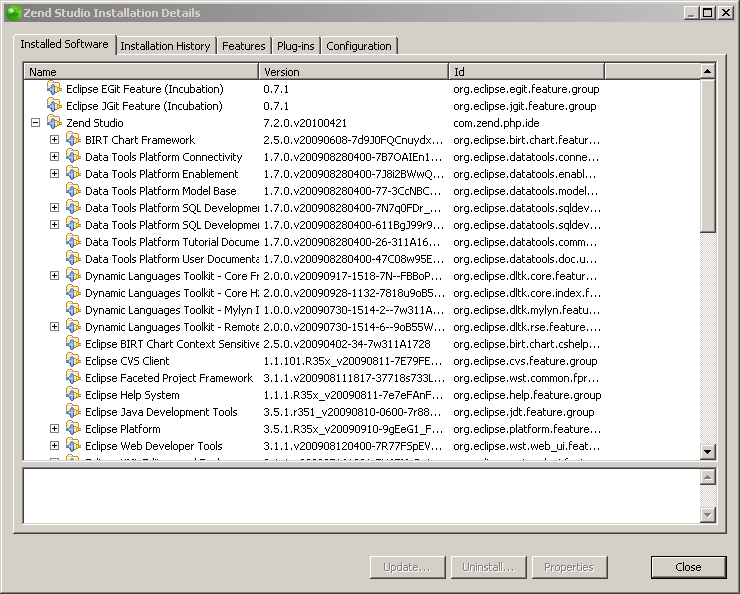The width and height of the screenshot is (740, 594).
Task: Select the Eclipse CVS Client row
Action: 362,360
